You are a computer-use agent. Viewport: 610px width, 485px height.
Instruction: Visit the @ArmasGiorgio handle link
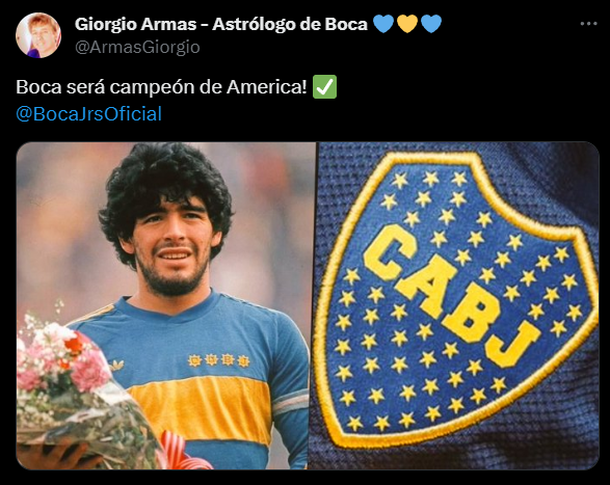click(x=137, y=47)
